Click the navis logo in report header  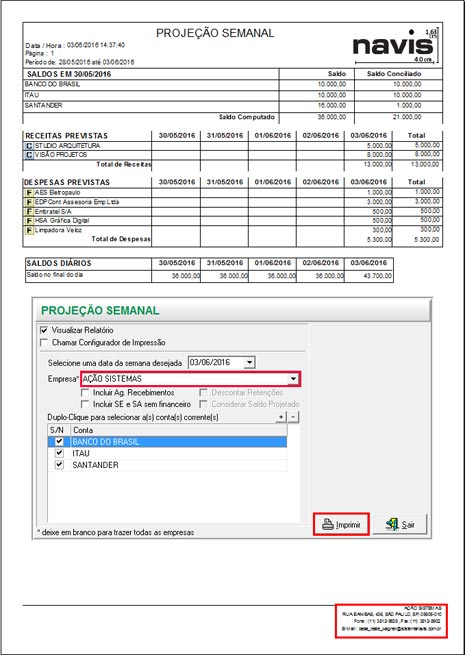coord(392,44)
